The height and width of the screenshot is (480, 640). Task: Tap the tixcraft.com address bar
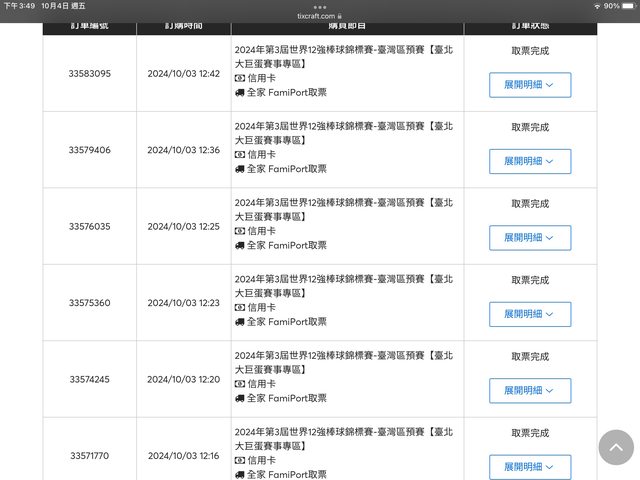tap(318, 17)
